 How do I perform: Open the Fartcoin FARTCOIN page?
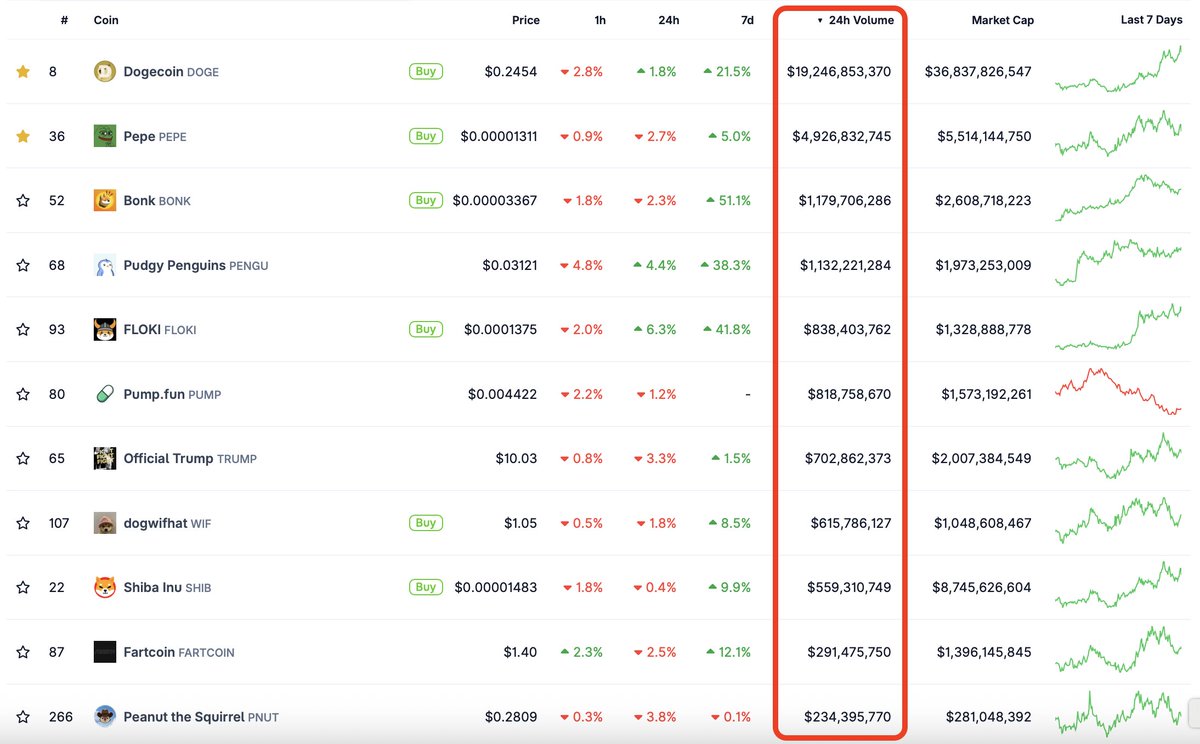(x=179, y=652)
